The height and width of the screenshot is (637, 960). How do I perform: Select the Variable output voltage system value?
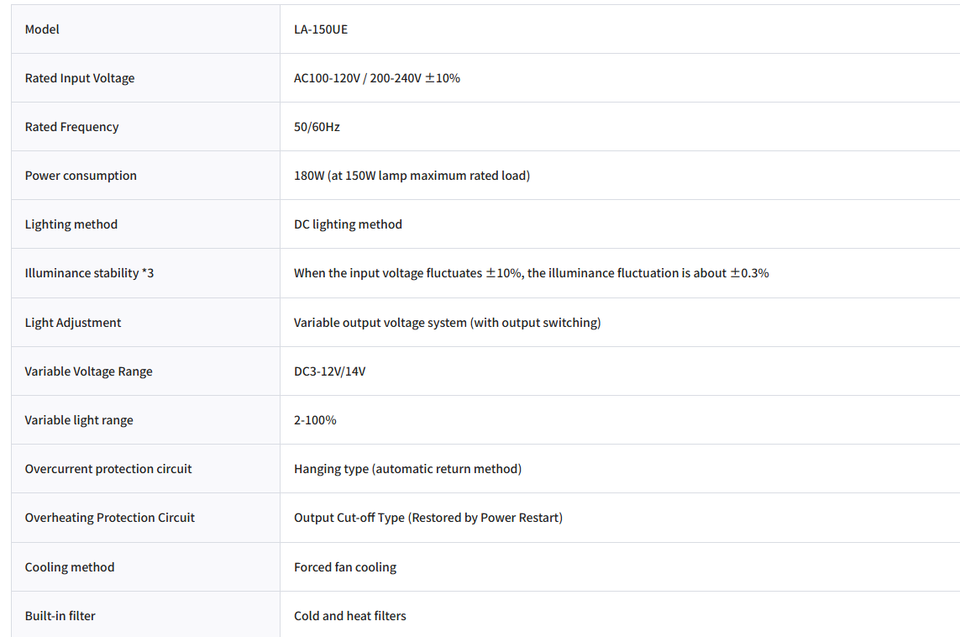447,323
